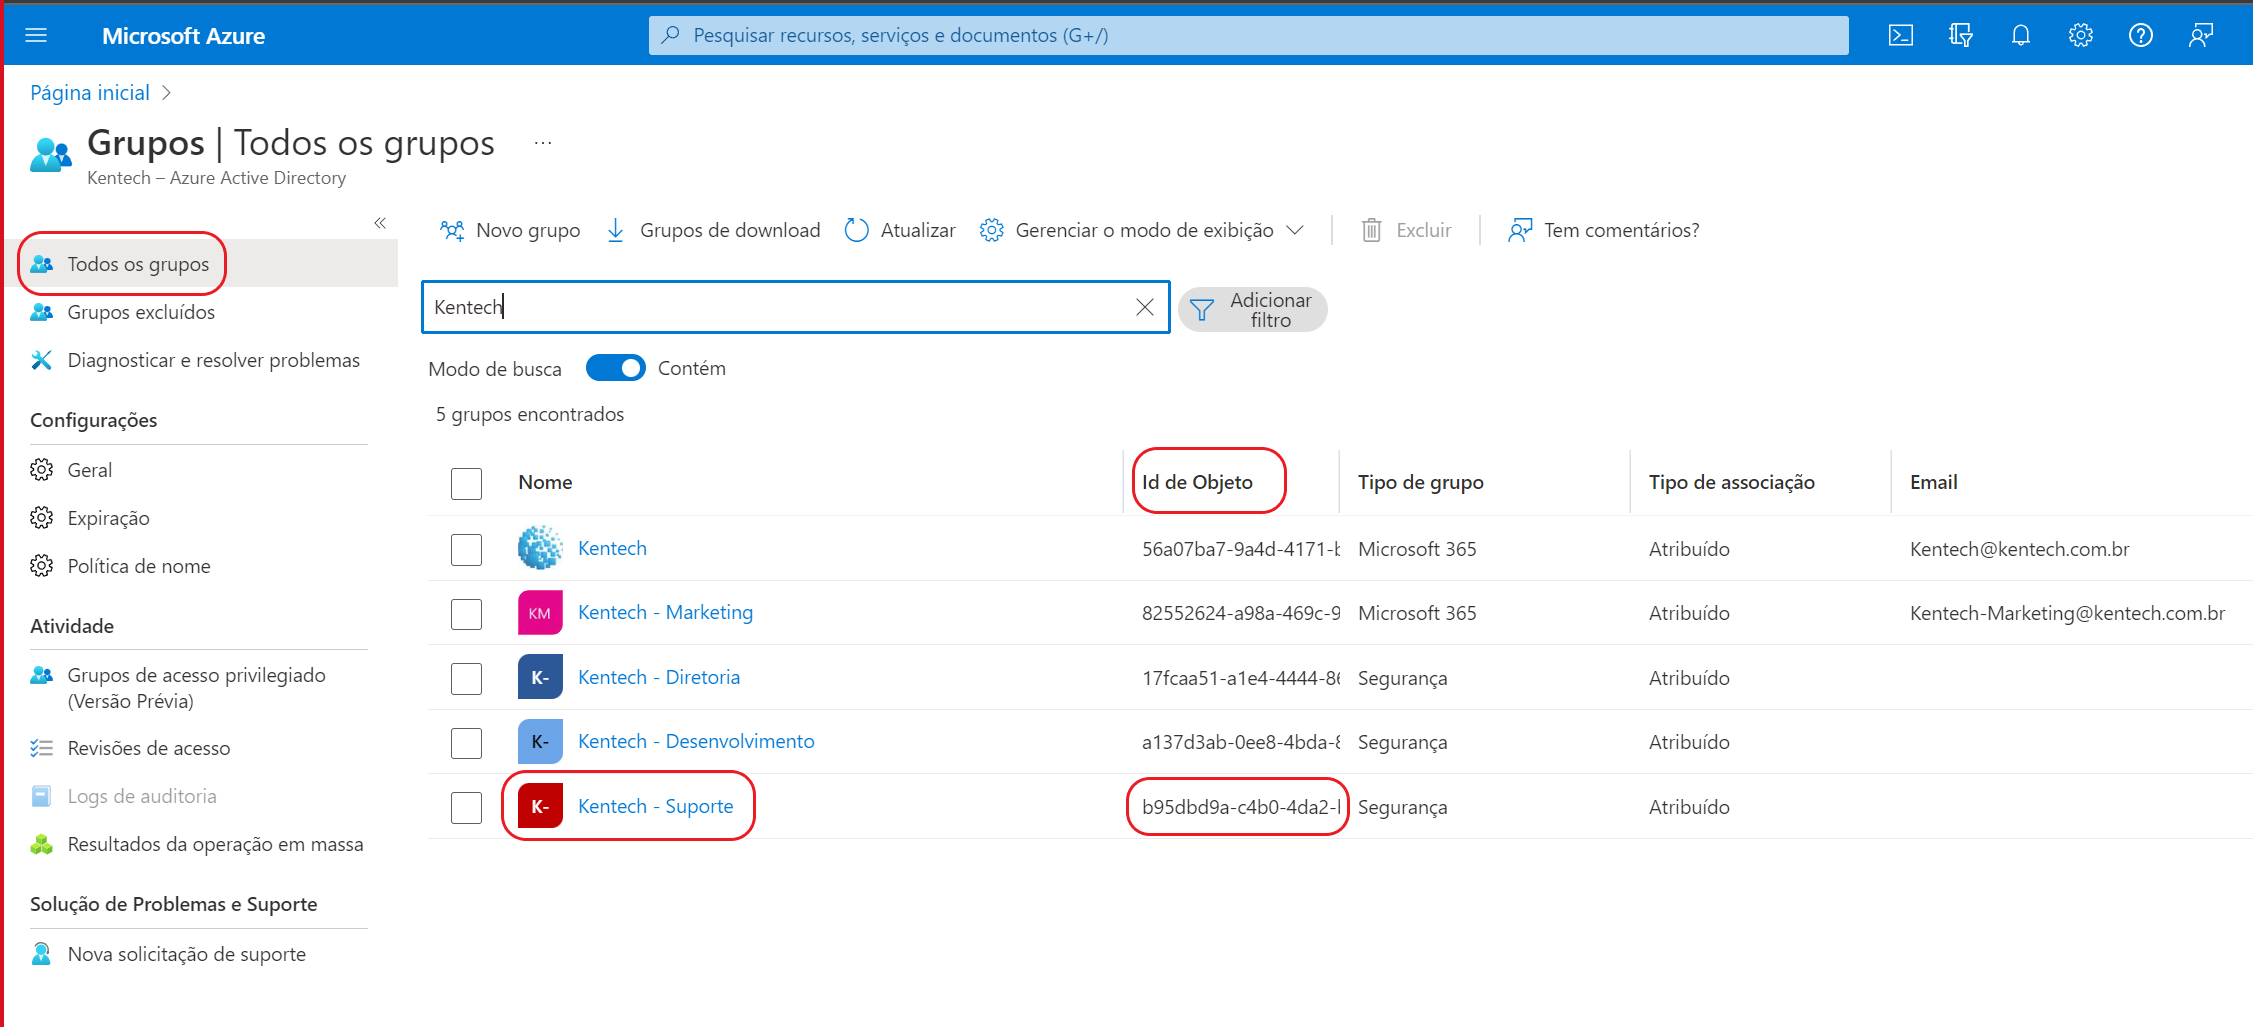Open the Kentech - Desenvolvimento group
The height and width of the screenshot is (1027, 2253).
(x=696, y=741)
